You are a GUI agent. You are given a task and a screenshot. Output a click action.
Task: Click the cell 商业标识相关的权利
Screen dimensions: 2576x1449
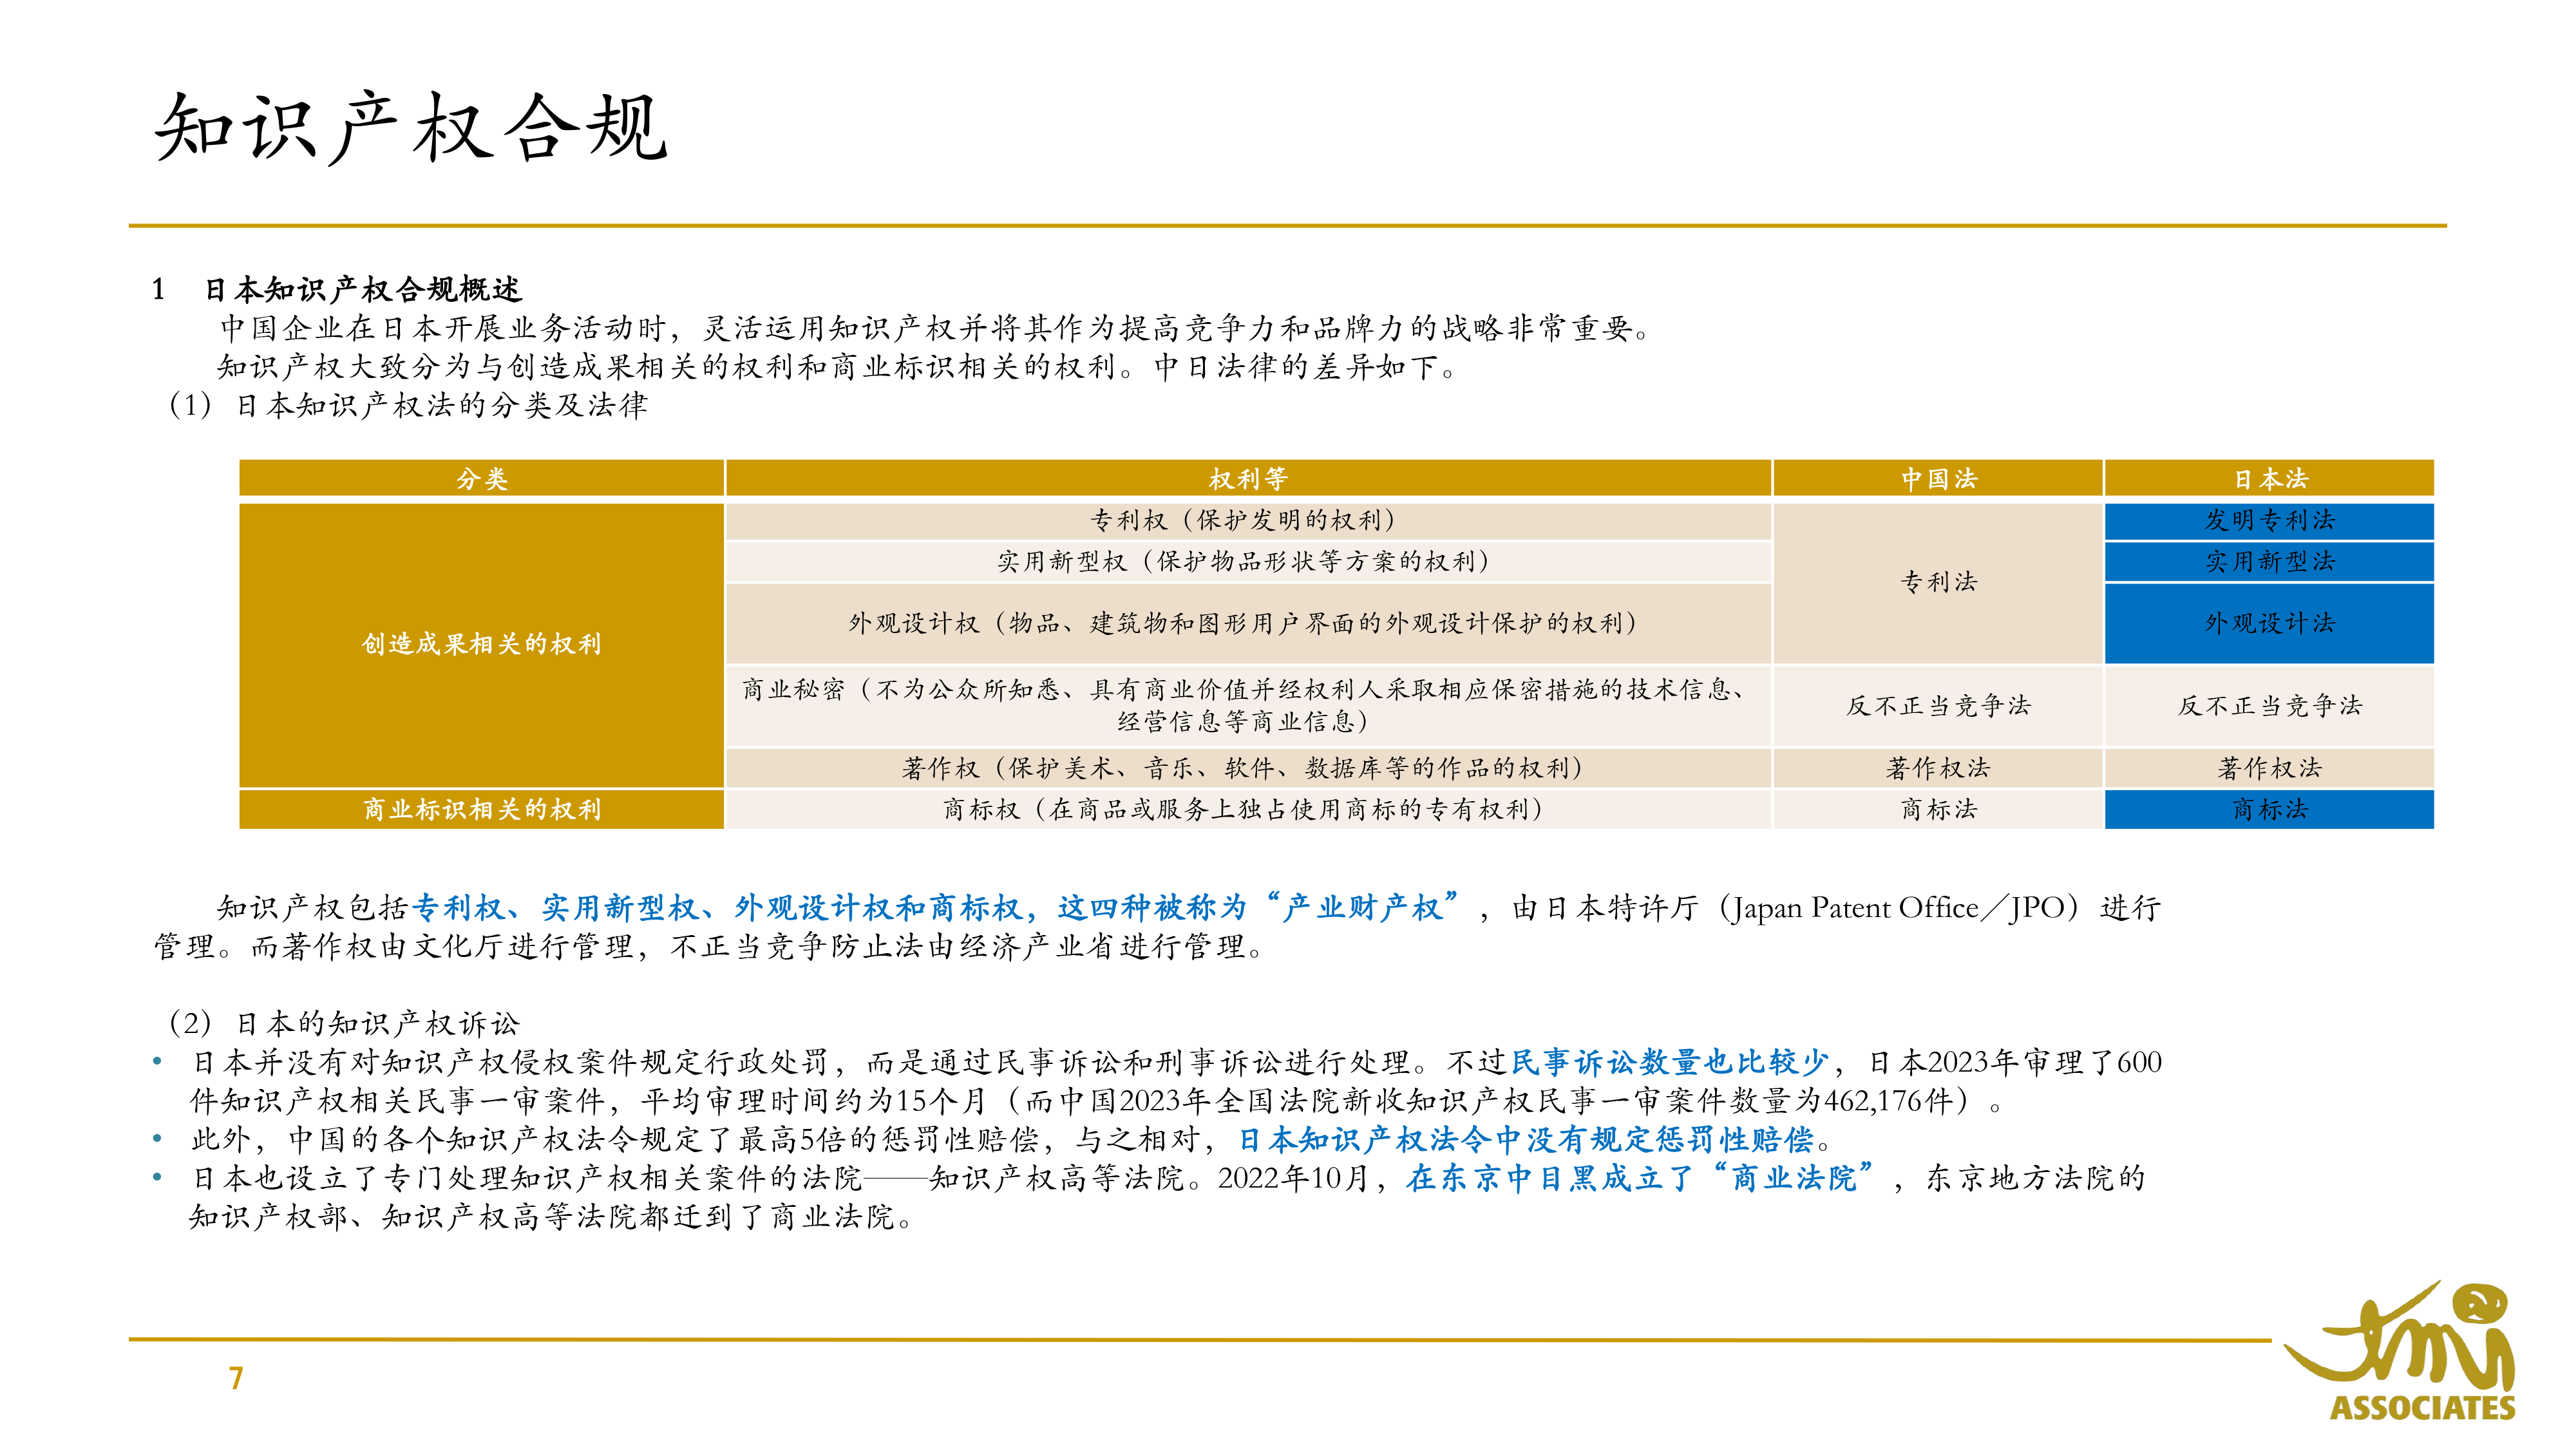[482, 809]
